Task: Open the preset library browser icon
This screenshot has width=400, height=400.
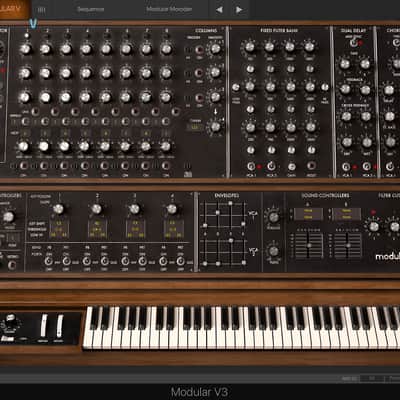Action: 41,10
